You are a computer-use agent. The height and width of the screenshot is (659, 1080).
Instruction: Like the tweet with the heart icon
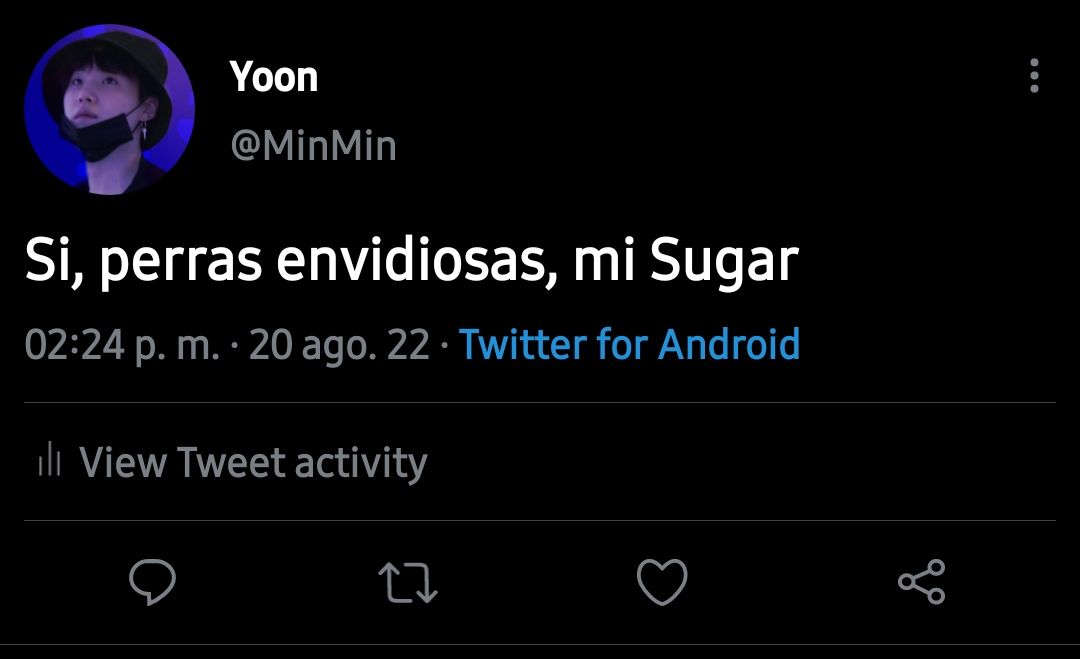(662, 582)
